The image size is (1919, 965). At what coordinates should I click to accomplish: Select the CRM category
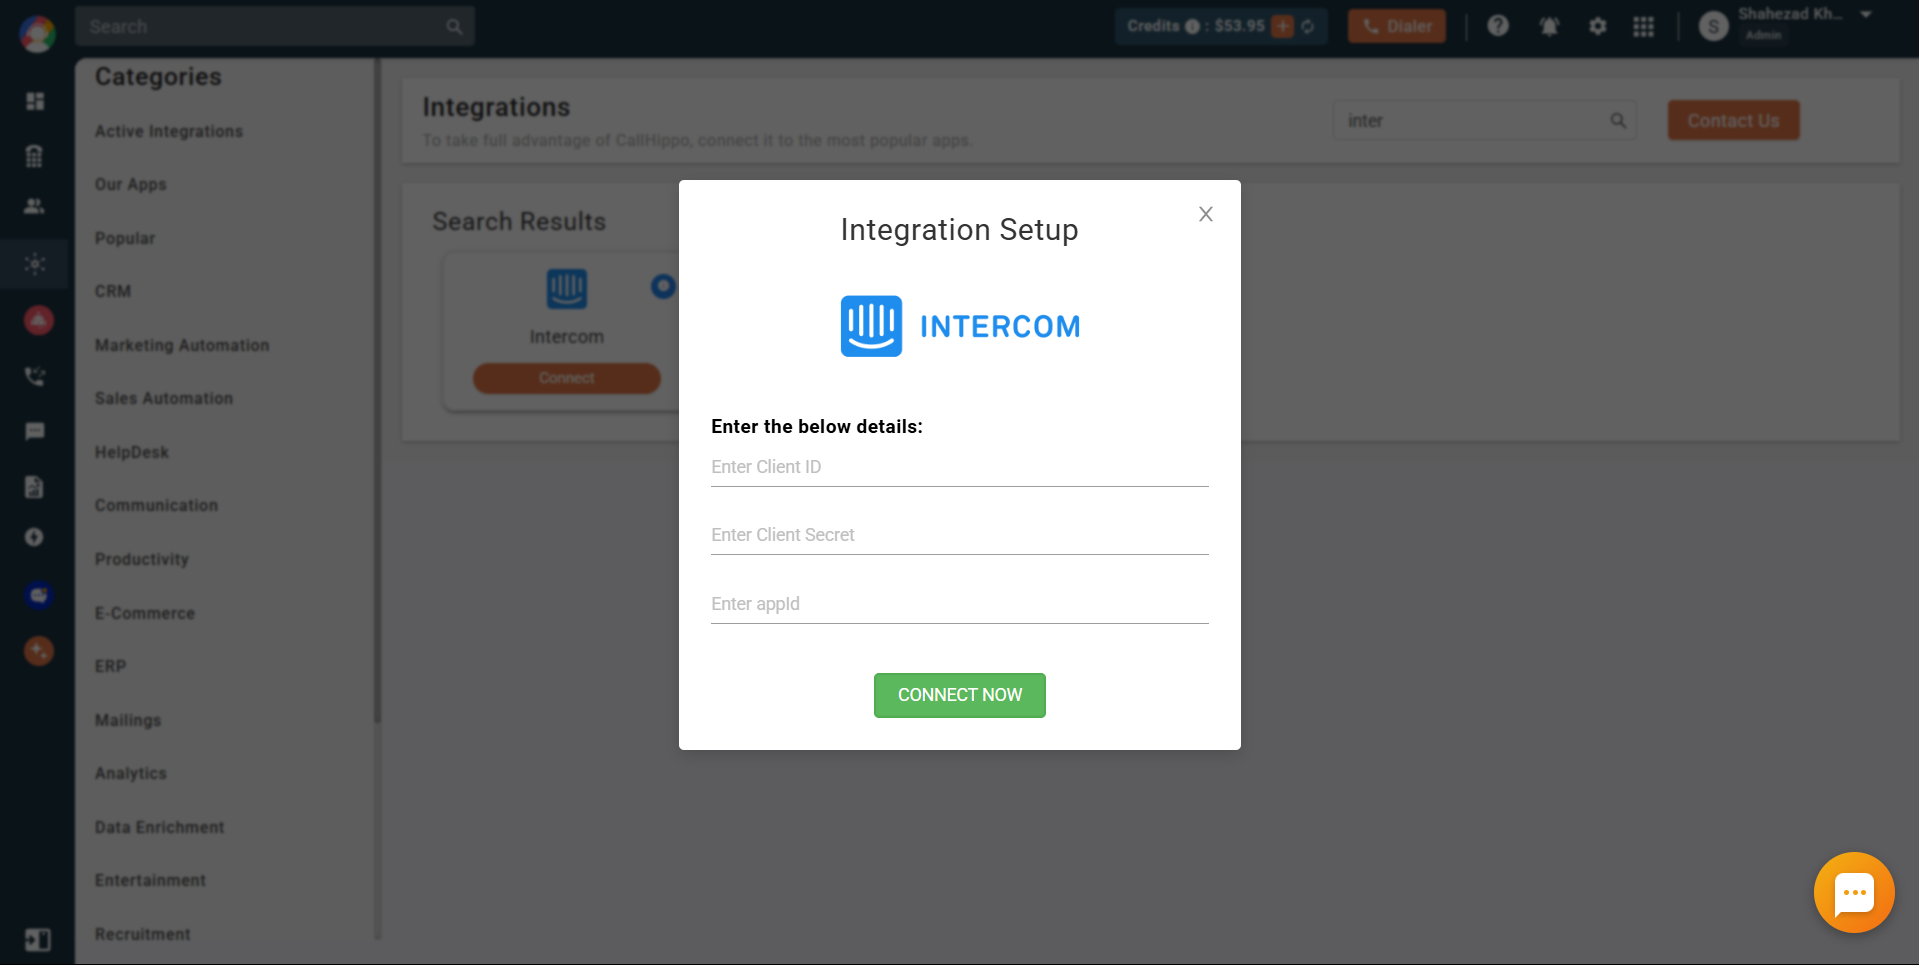click(x=113, y=291)
